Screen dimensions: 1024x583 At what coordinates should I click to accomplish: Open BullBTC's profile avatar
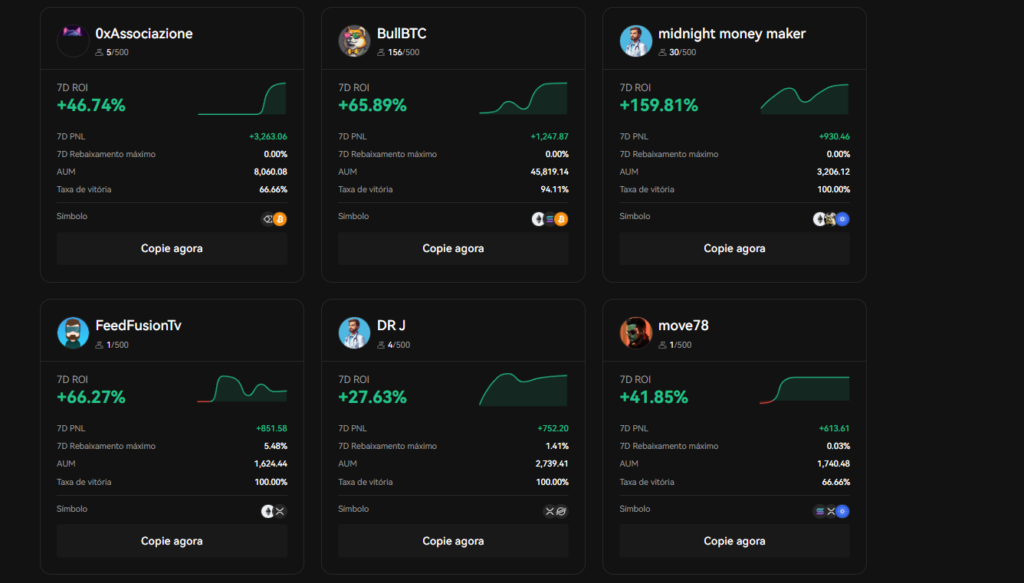tap(354, 41)
